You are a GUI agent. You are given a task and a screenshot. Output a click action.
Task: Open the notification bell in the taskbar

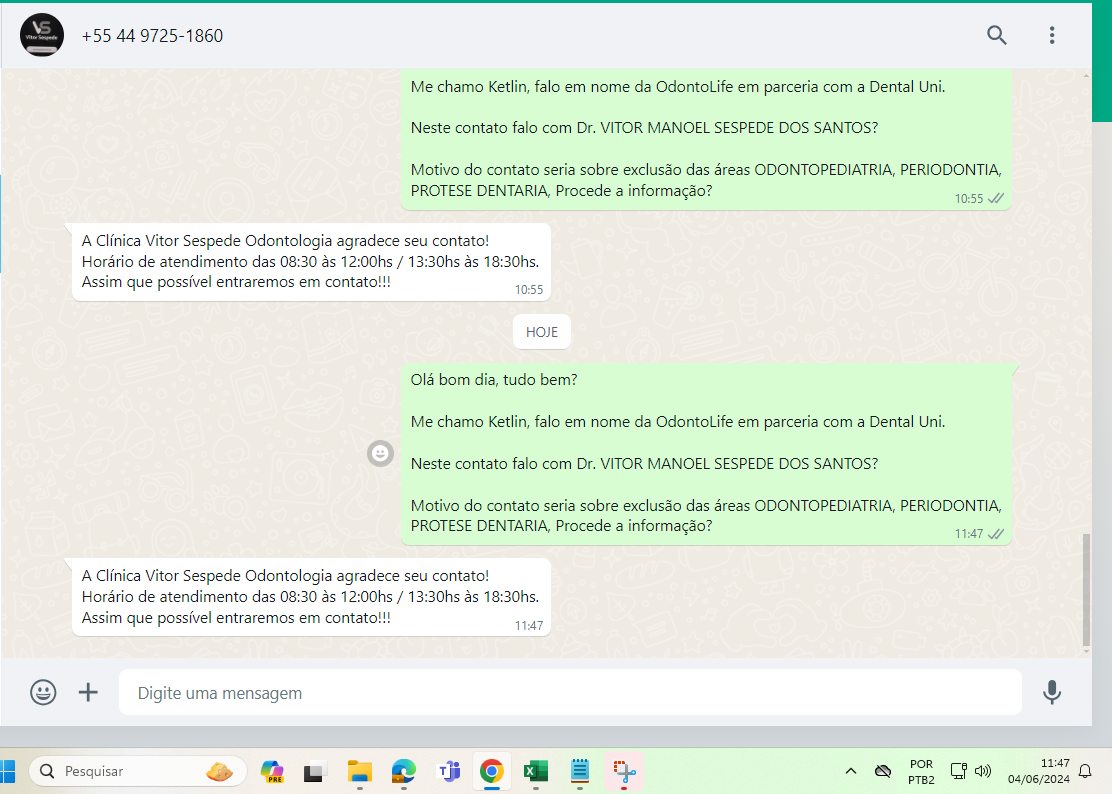pyautogui.click(x=1085, y=771)
